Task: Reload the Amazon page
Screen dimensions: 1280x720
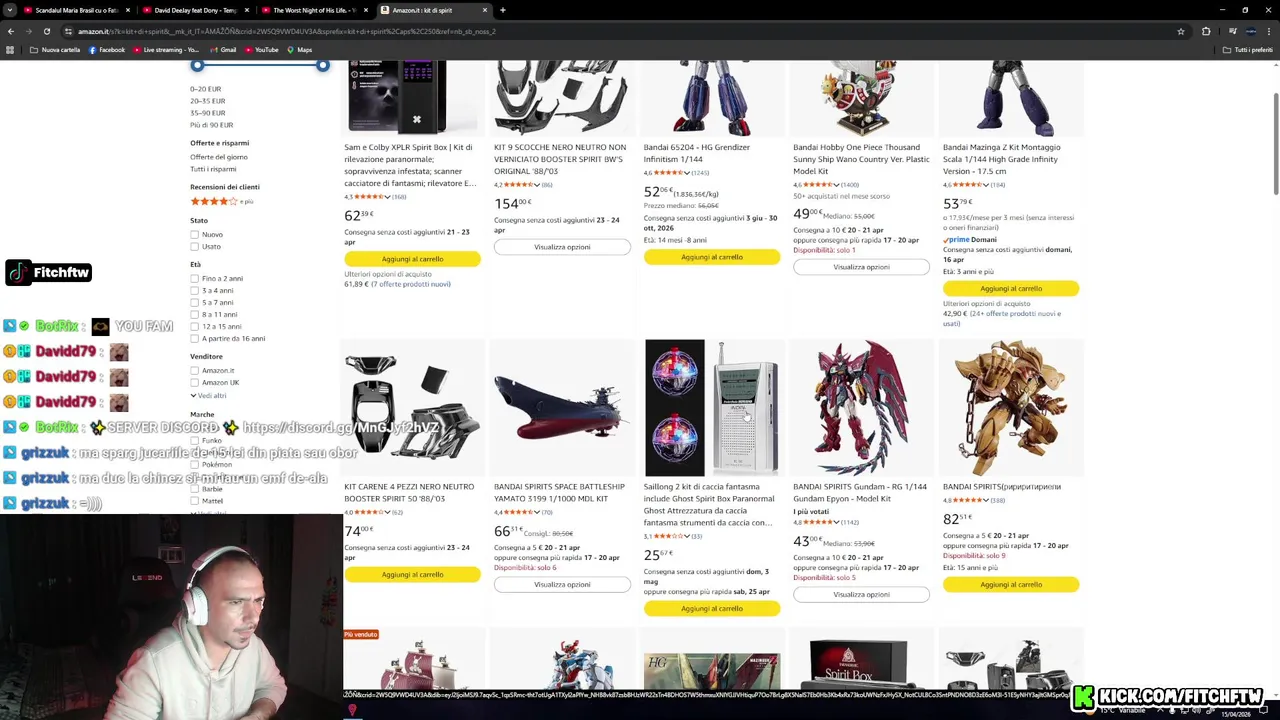Action: [47, 31]
